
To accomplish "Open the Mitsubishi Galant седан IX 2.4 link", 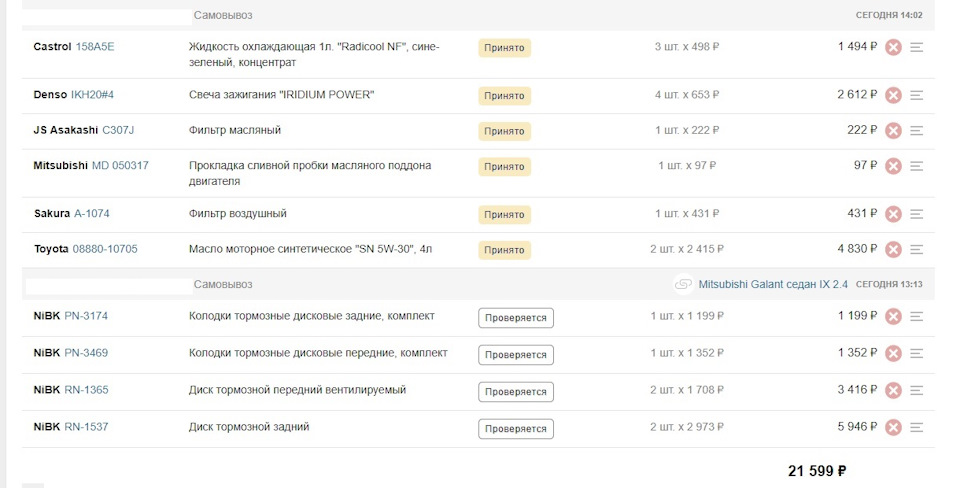I will point(773,284).
